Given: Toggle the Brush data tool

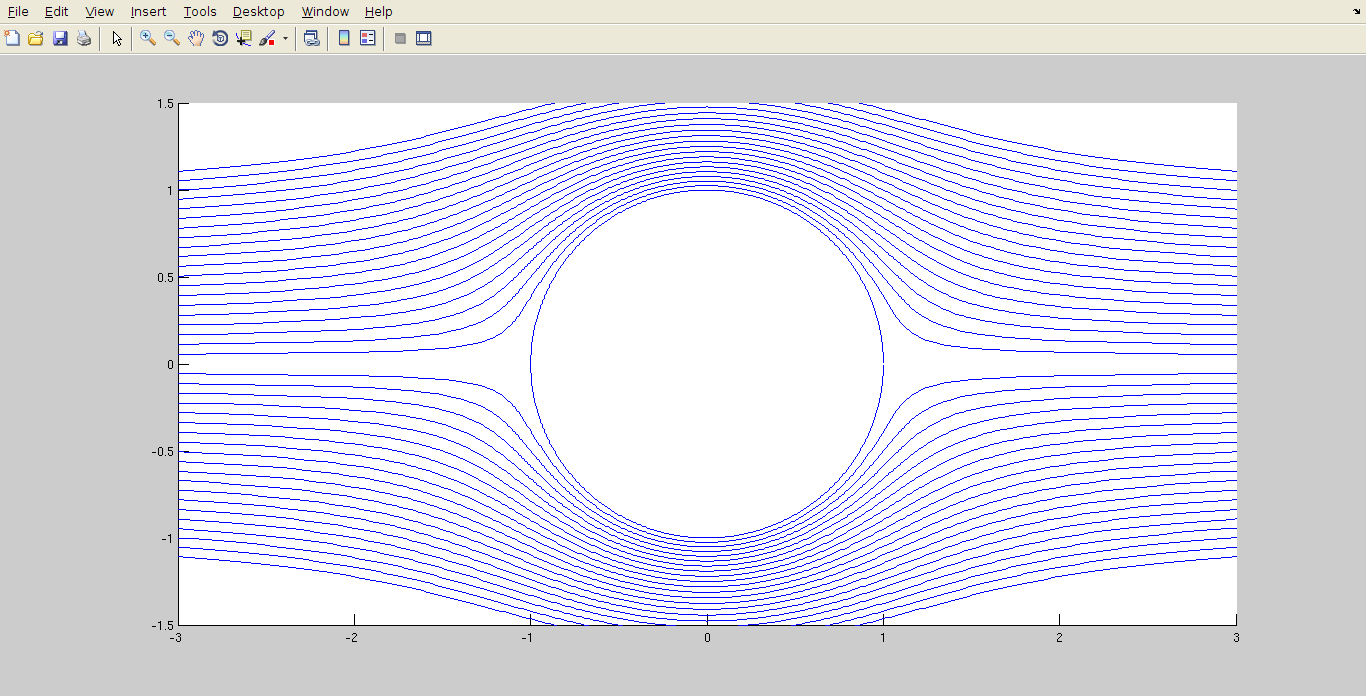Looking at the screenshot, I should (x=267, y=39).
